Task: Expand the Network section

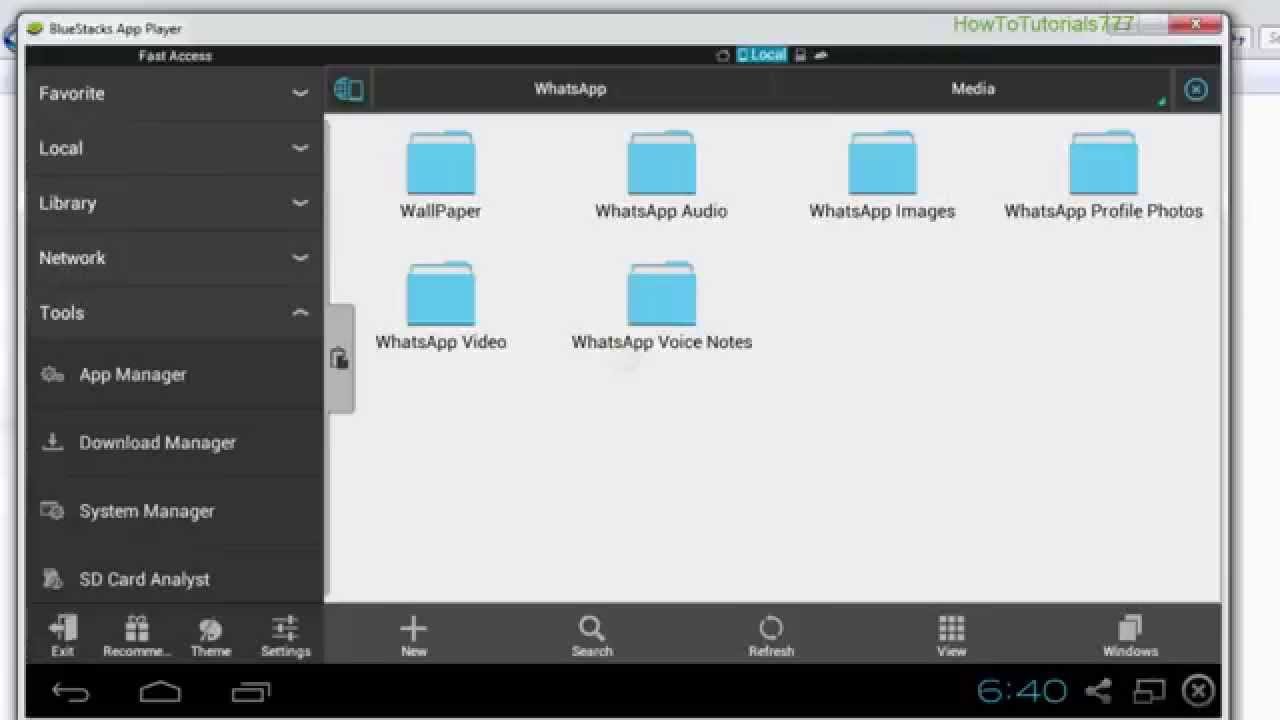Action: [174, 258]
